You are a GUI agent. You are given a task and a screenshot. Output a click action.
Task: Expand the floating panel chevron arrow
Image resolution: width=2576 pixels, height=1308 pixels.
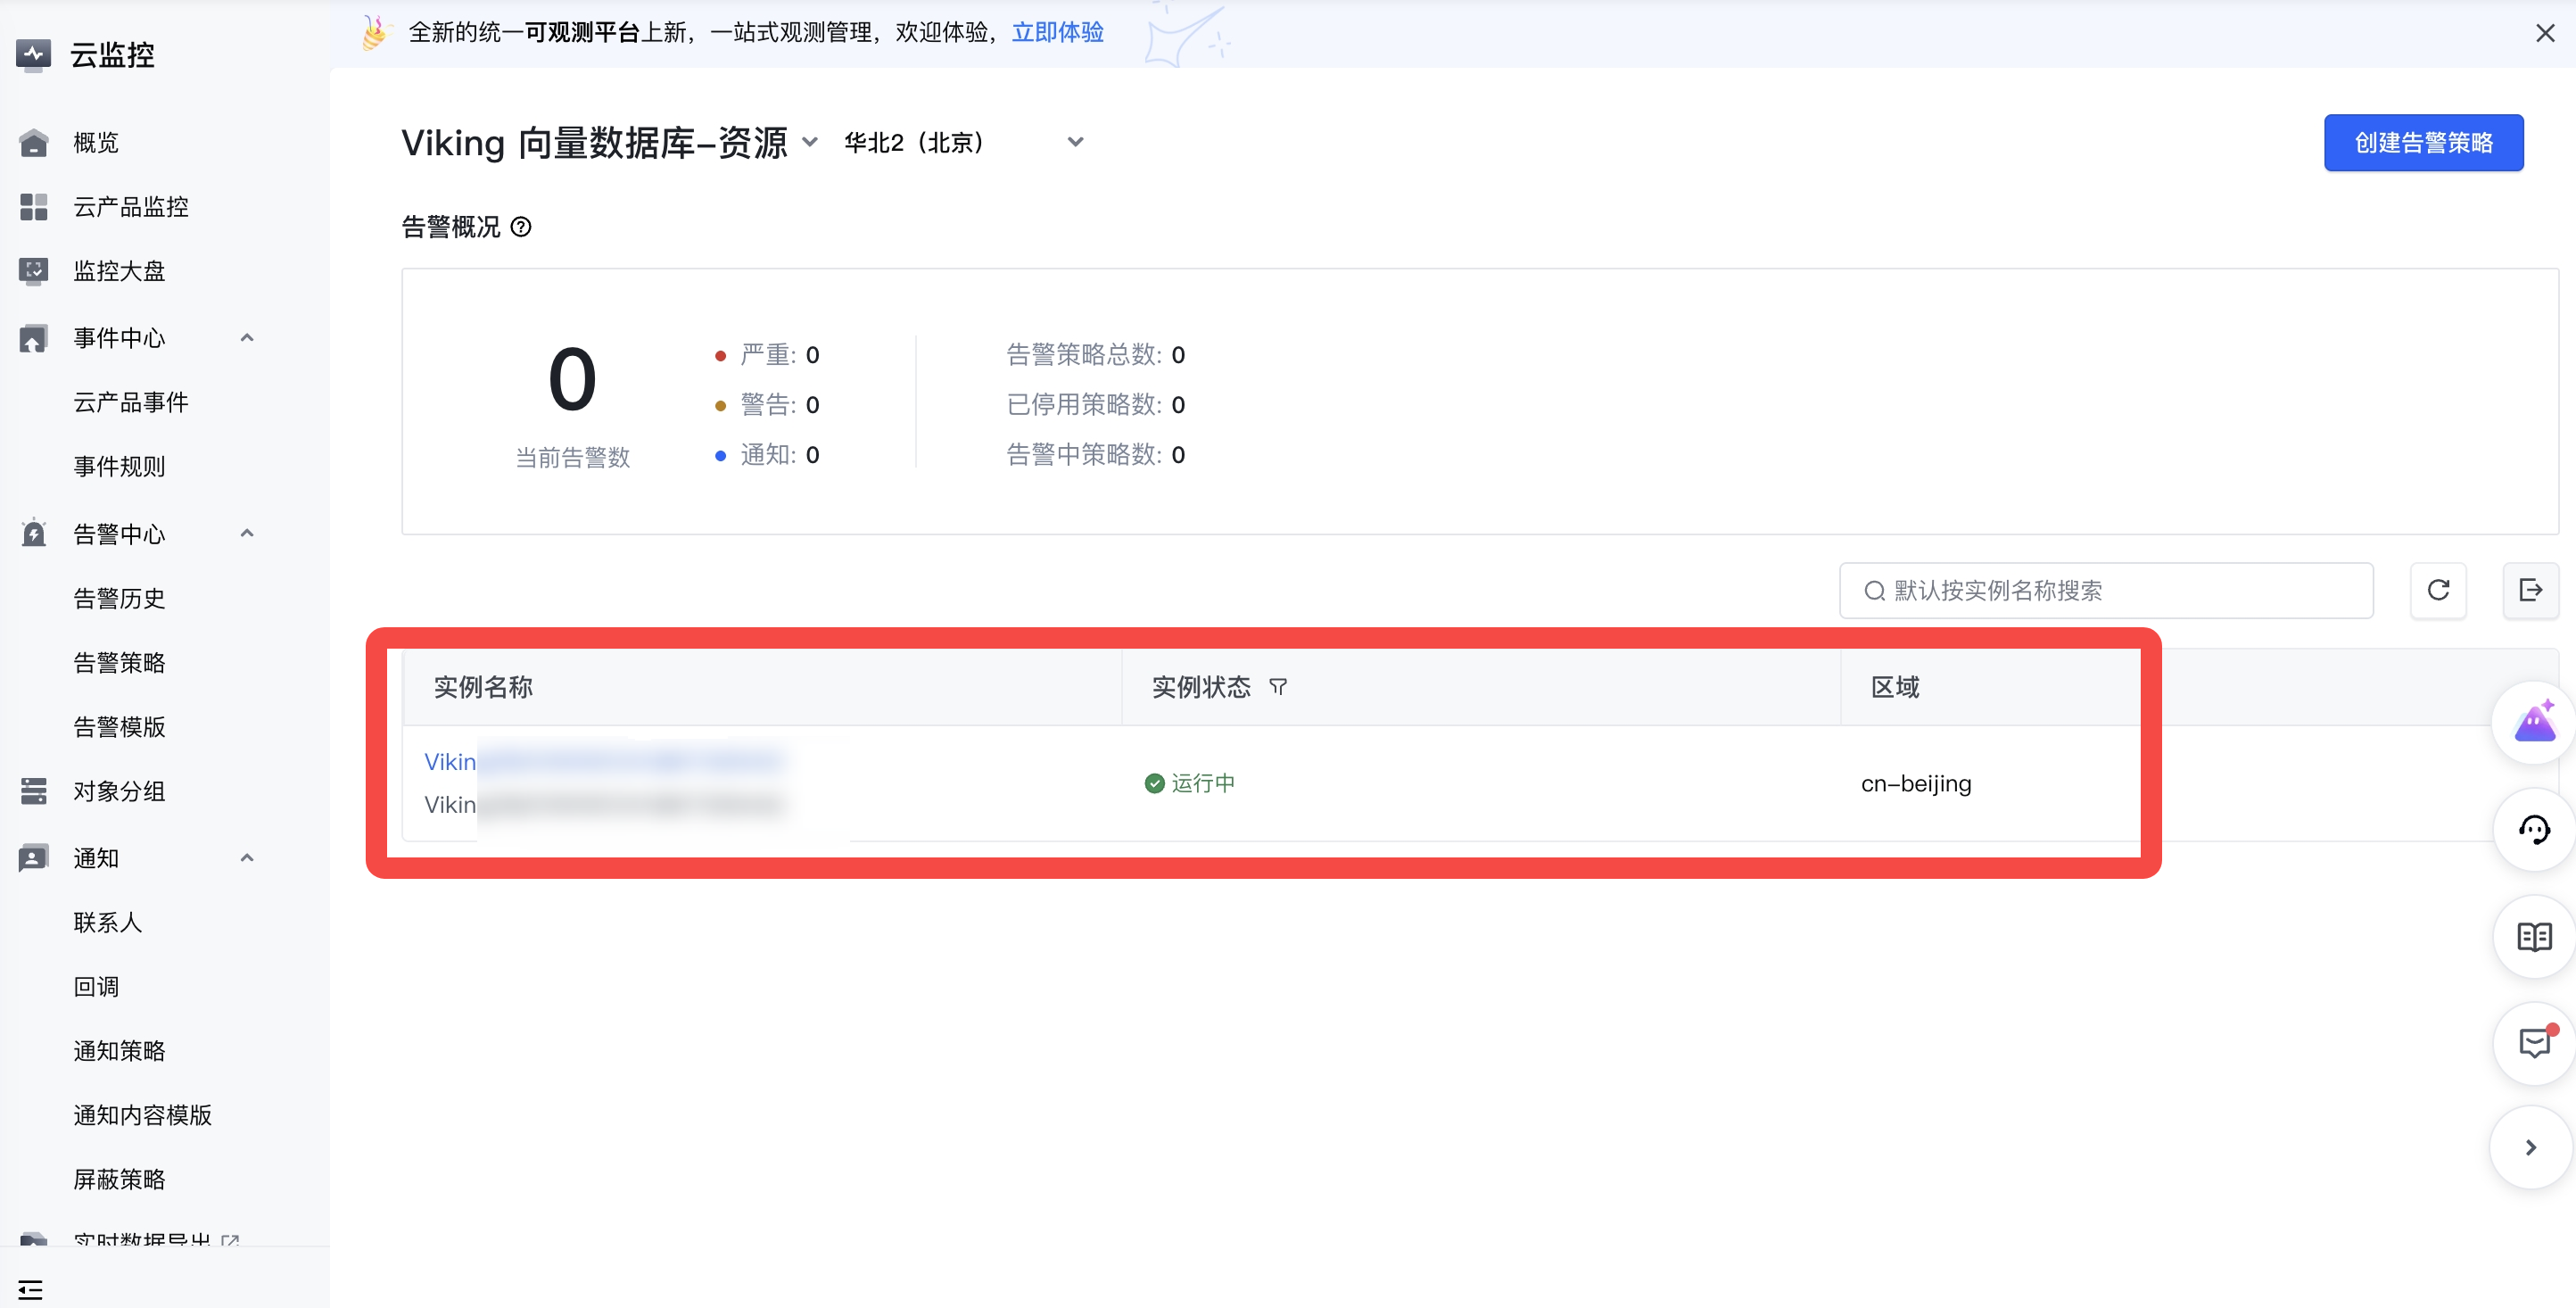pyautogui.click(x=2530, y=1147)
